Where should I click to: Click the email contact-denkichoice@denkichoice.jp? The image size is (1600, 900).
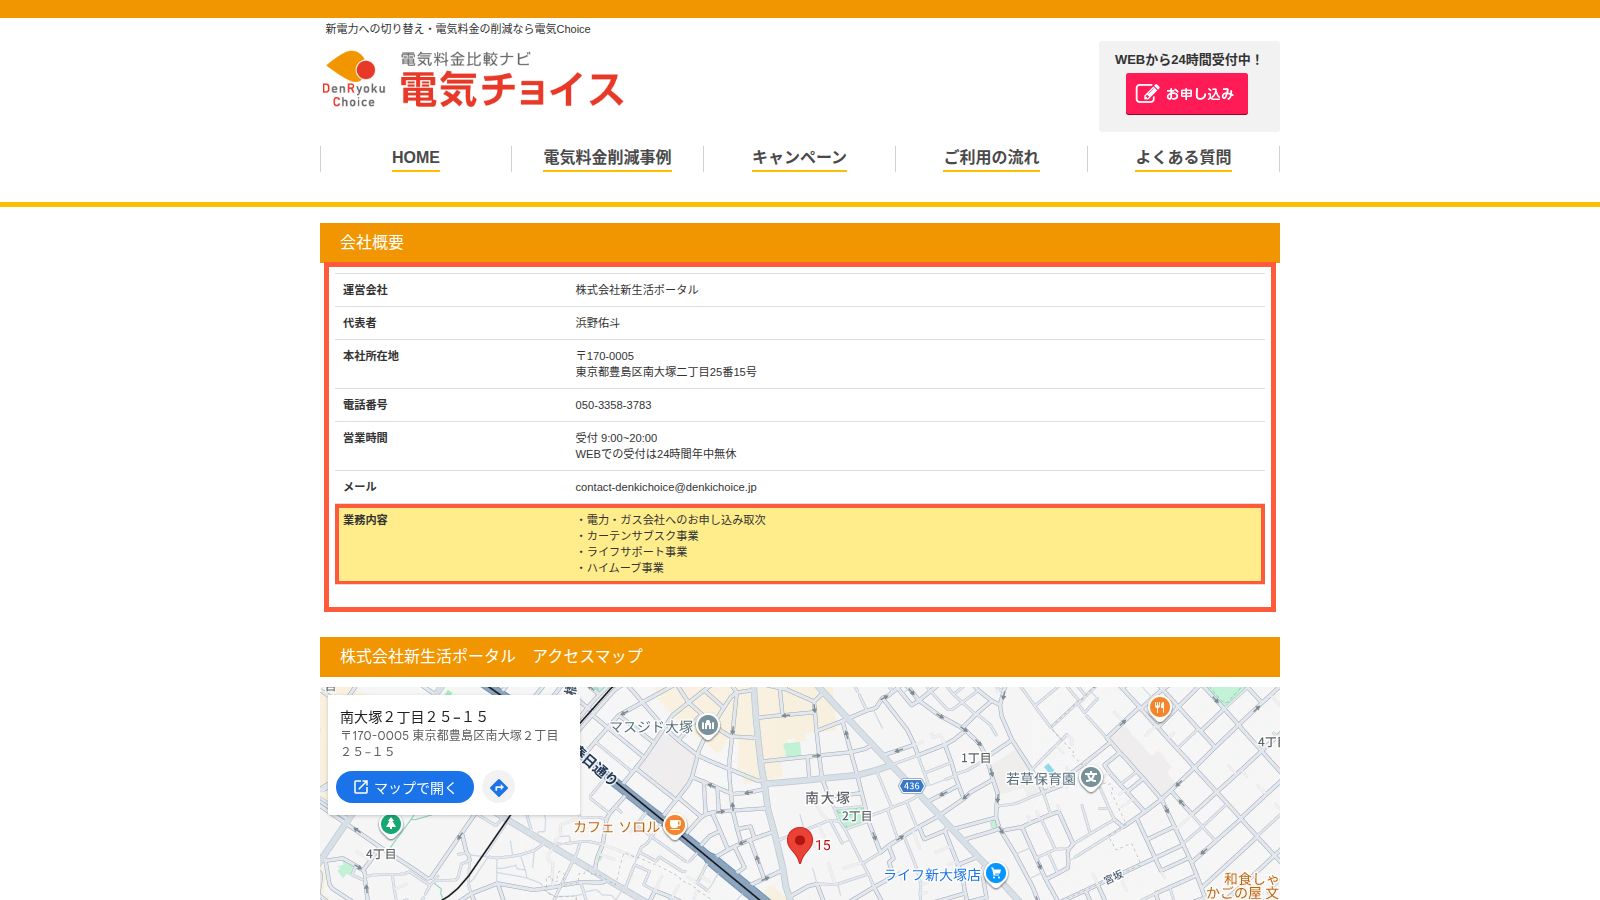(x=666, y=487)
